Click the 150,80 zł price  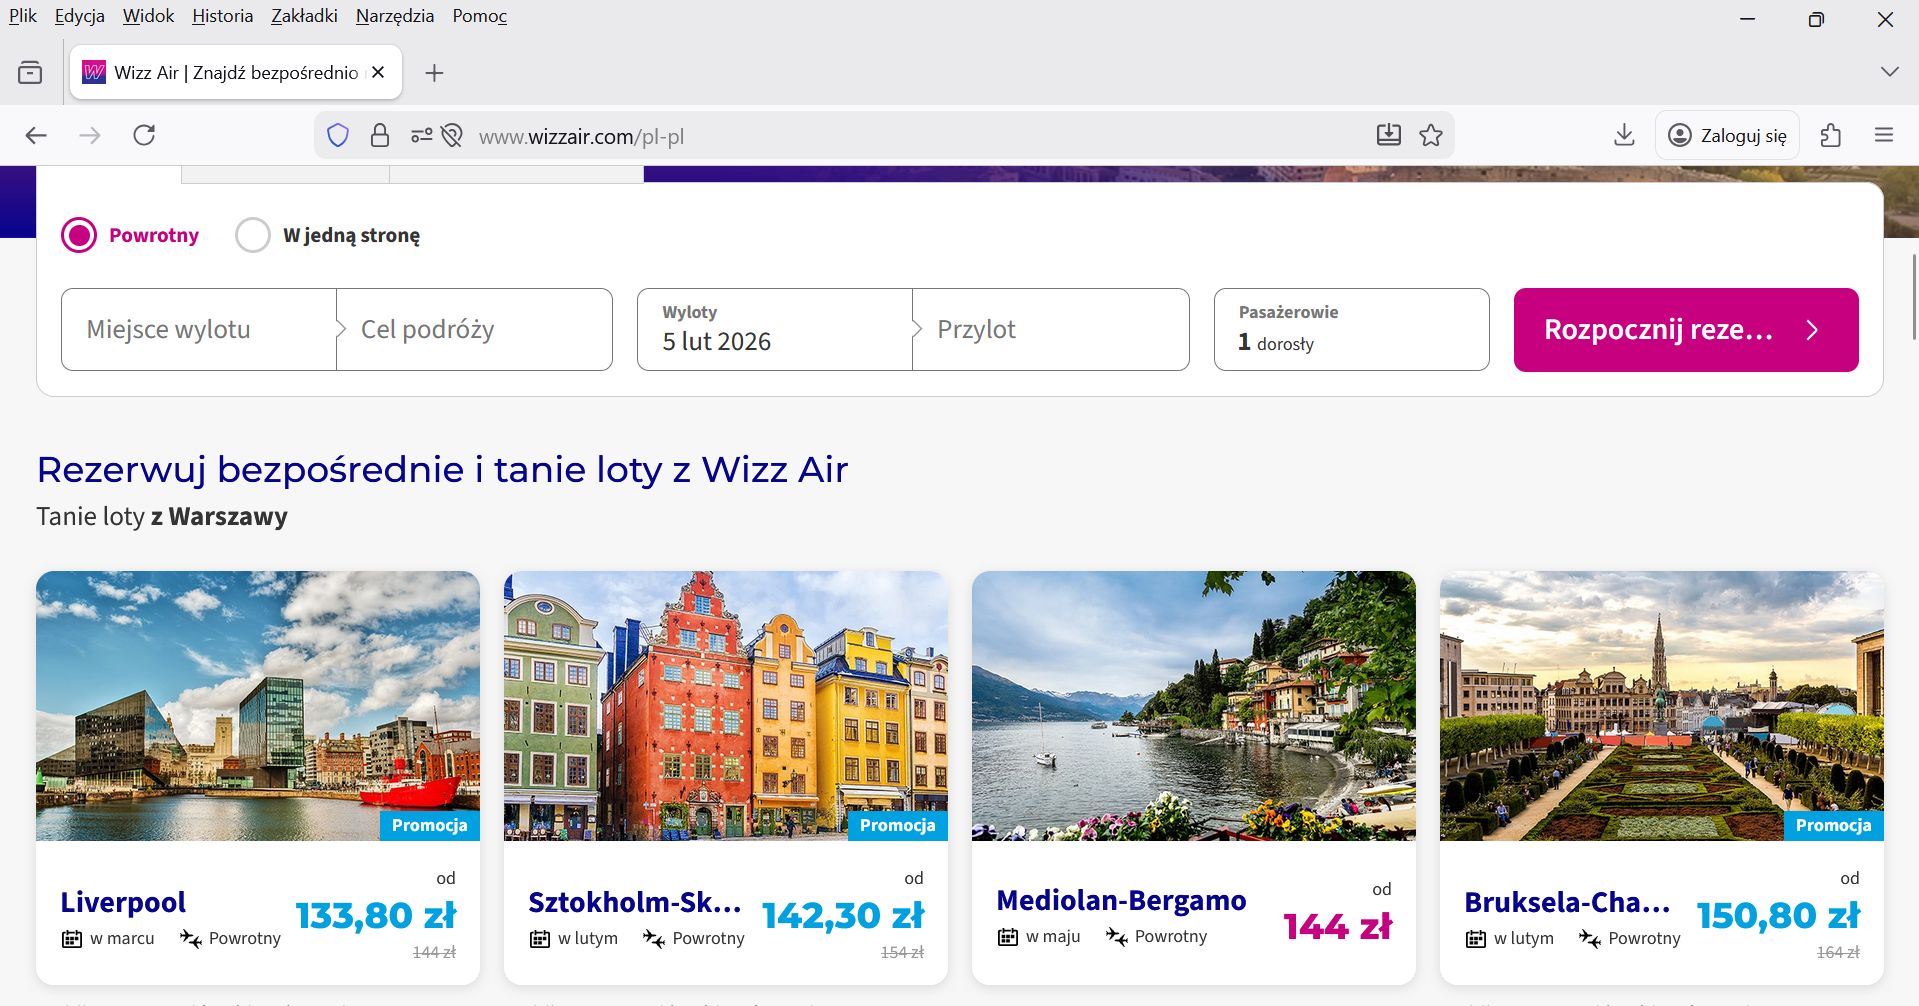click(1778, 915)
